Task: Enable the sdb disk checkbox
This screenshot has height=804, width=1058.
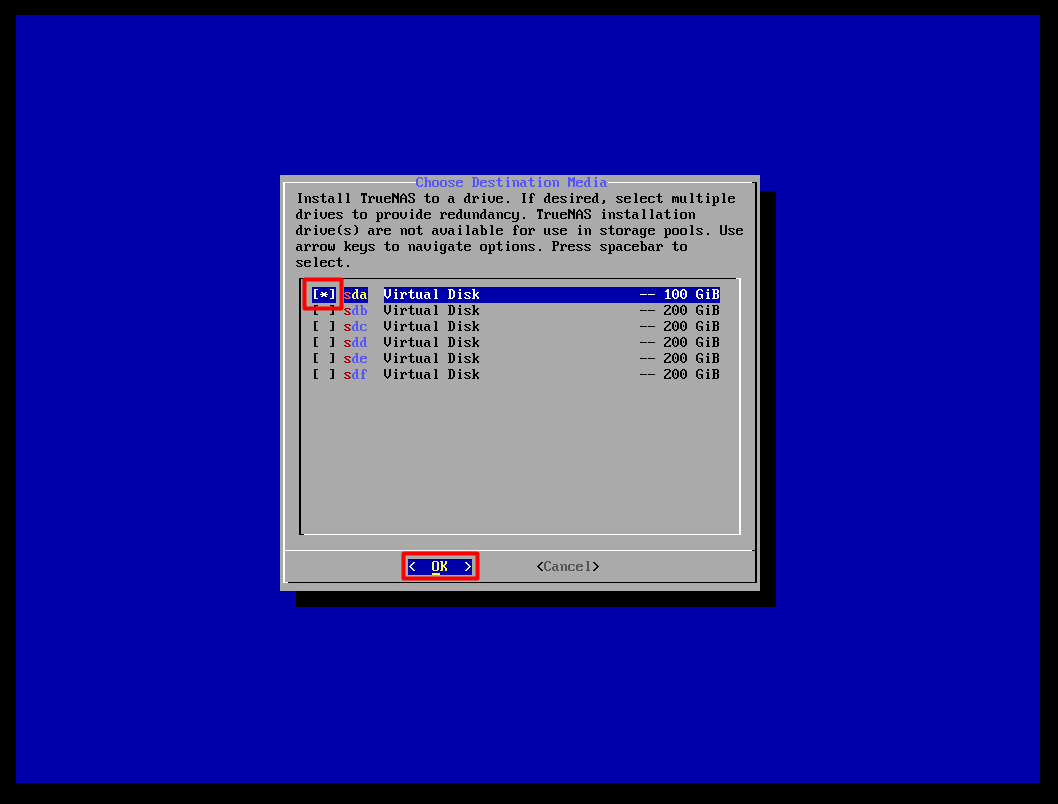Action: (x=323, y=311)
